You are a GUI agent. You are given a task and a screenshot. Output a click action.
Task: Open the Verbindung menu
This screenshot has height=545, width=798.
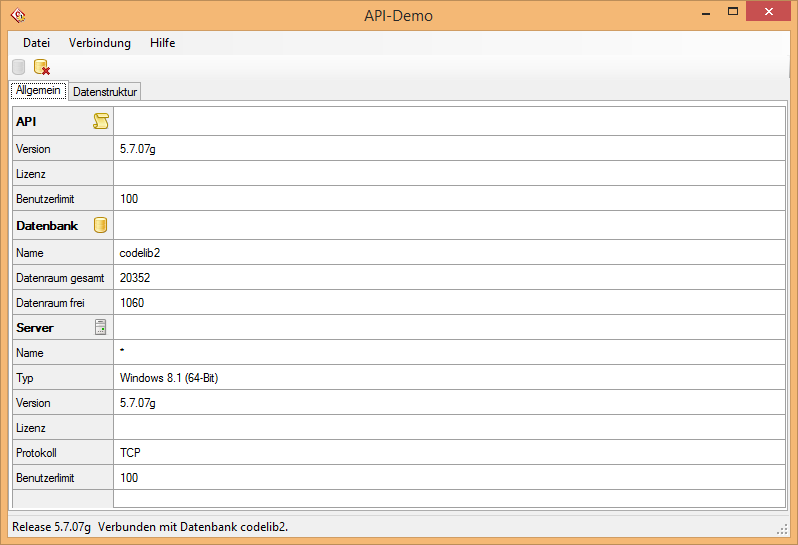(100, 43)
